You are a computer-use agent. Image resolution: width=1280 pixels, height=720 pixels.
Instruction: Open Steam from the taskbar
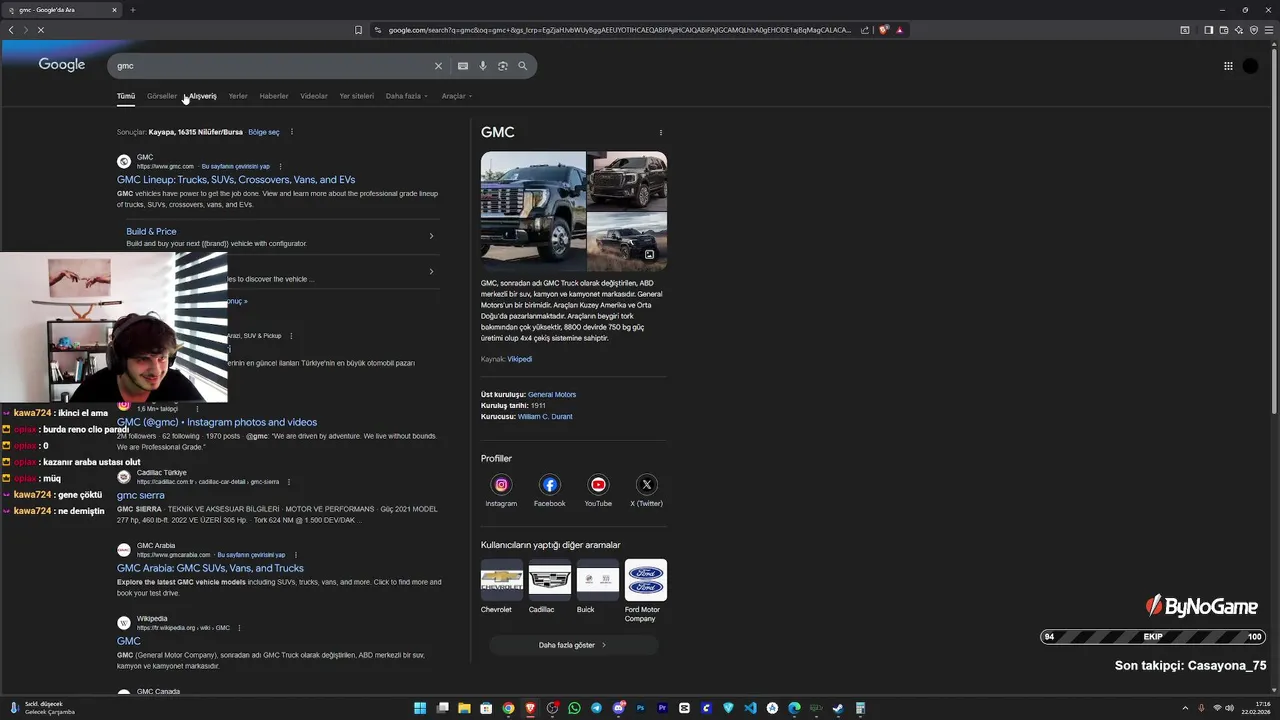click(838, 708)
